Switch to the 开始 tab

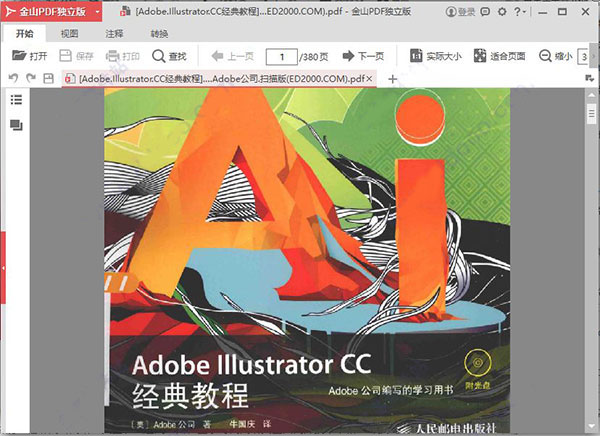(x=24, y=34)
